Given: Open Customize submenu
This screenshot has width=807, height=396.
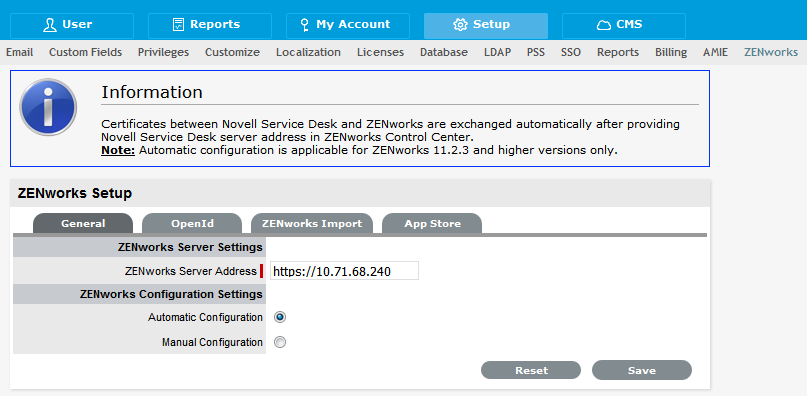Looking at the screenshot, I should [x=232, y=53].
